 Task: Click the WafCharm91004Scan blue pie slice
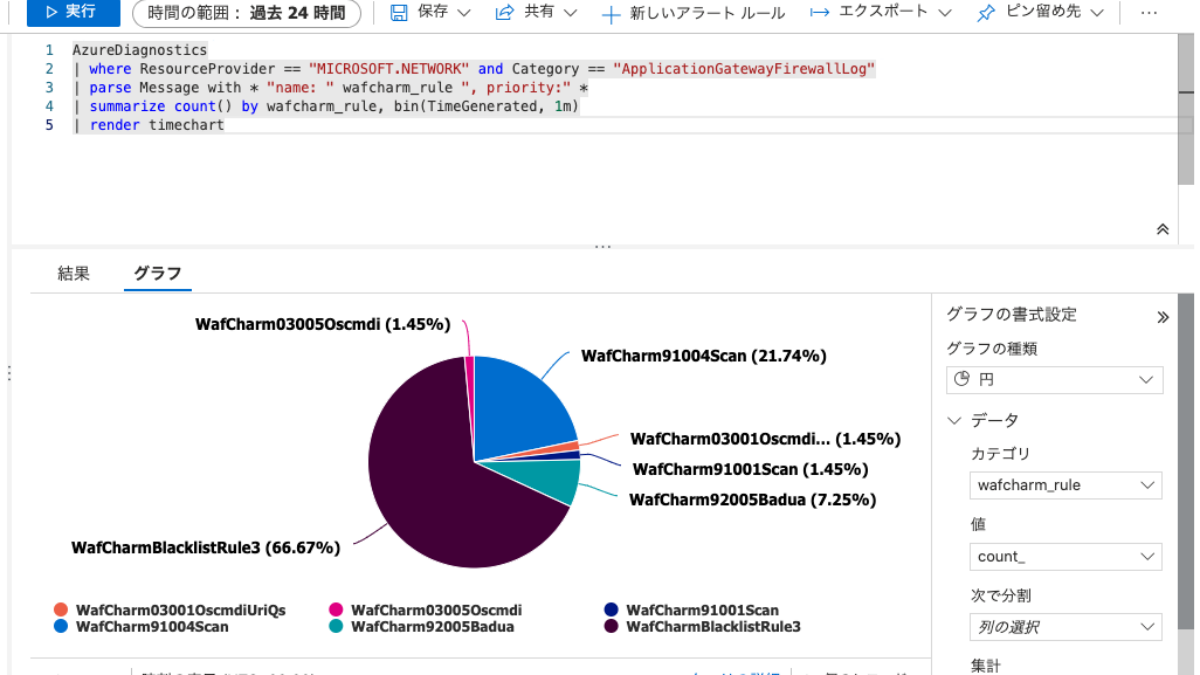tap(515, 408)
